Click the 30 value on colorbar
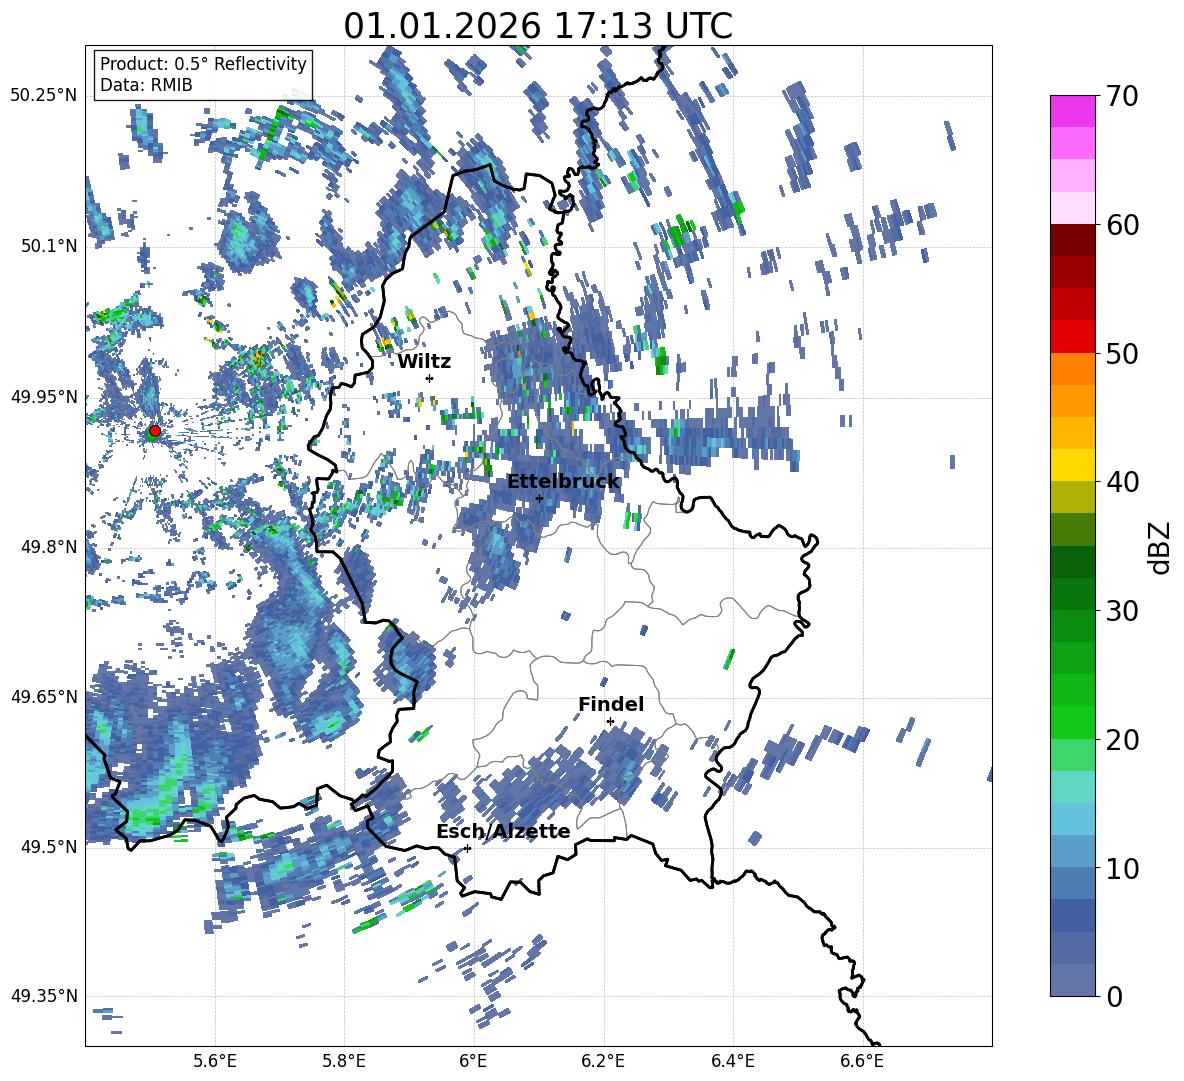1184x1081 pixels. click(x=1121, y=611)
